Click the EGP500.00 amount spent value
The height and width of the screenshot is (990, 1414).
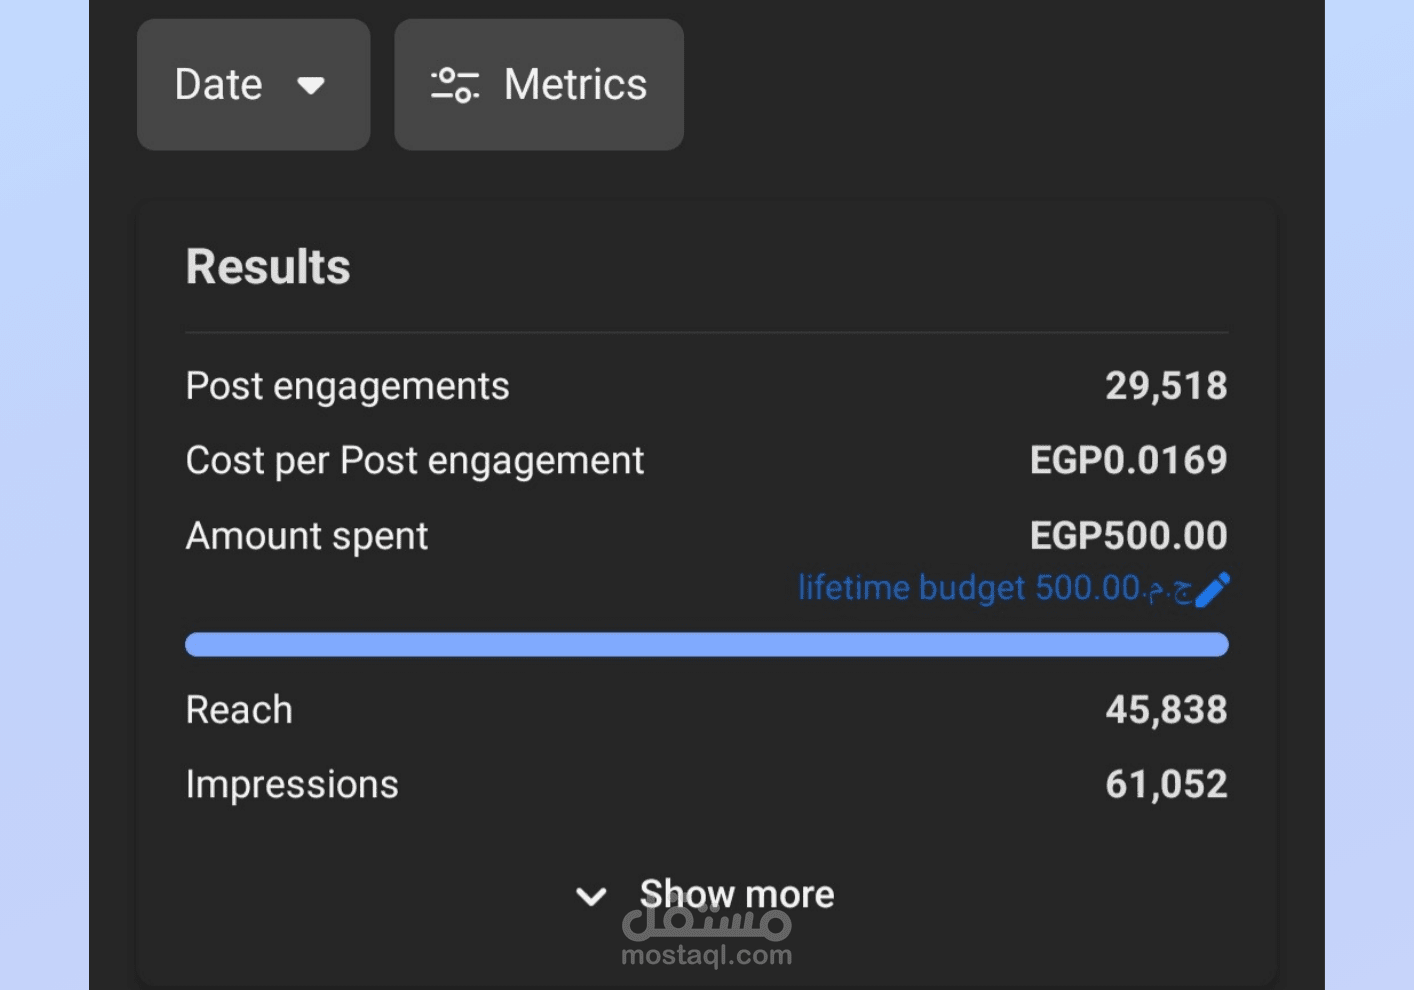coord(1128,536)
